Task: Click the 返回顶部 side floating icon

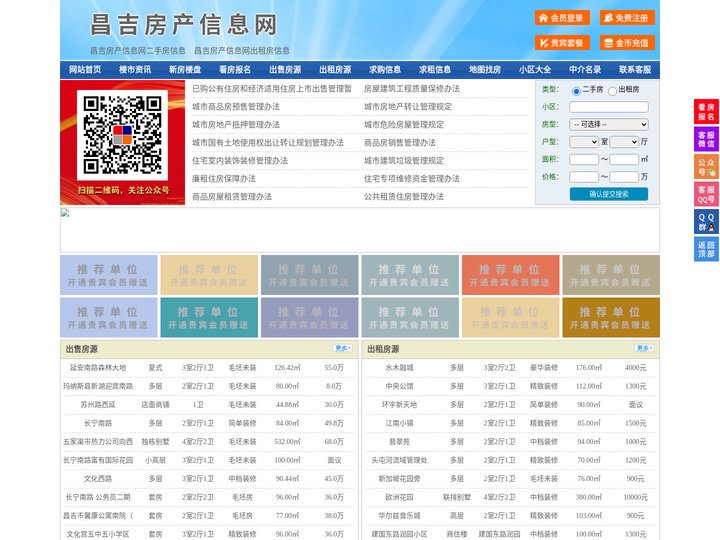Action: click(706, 249)
